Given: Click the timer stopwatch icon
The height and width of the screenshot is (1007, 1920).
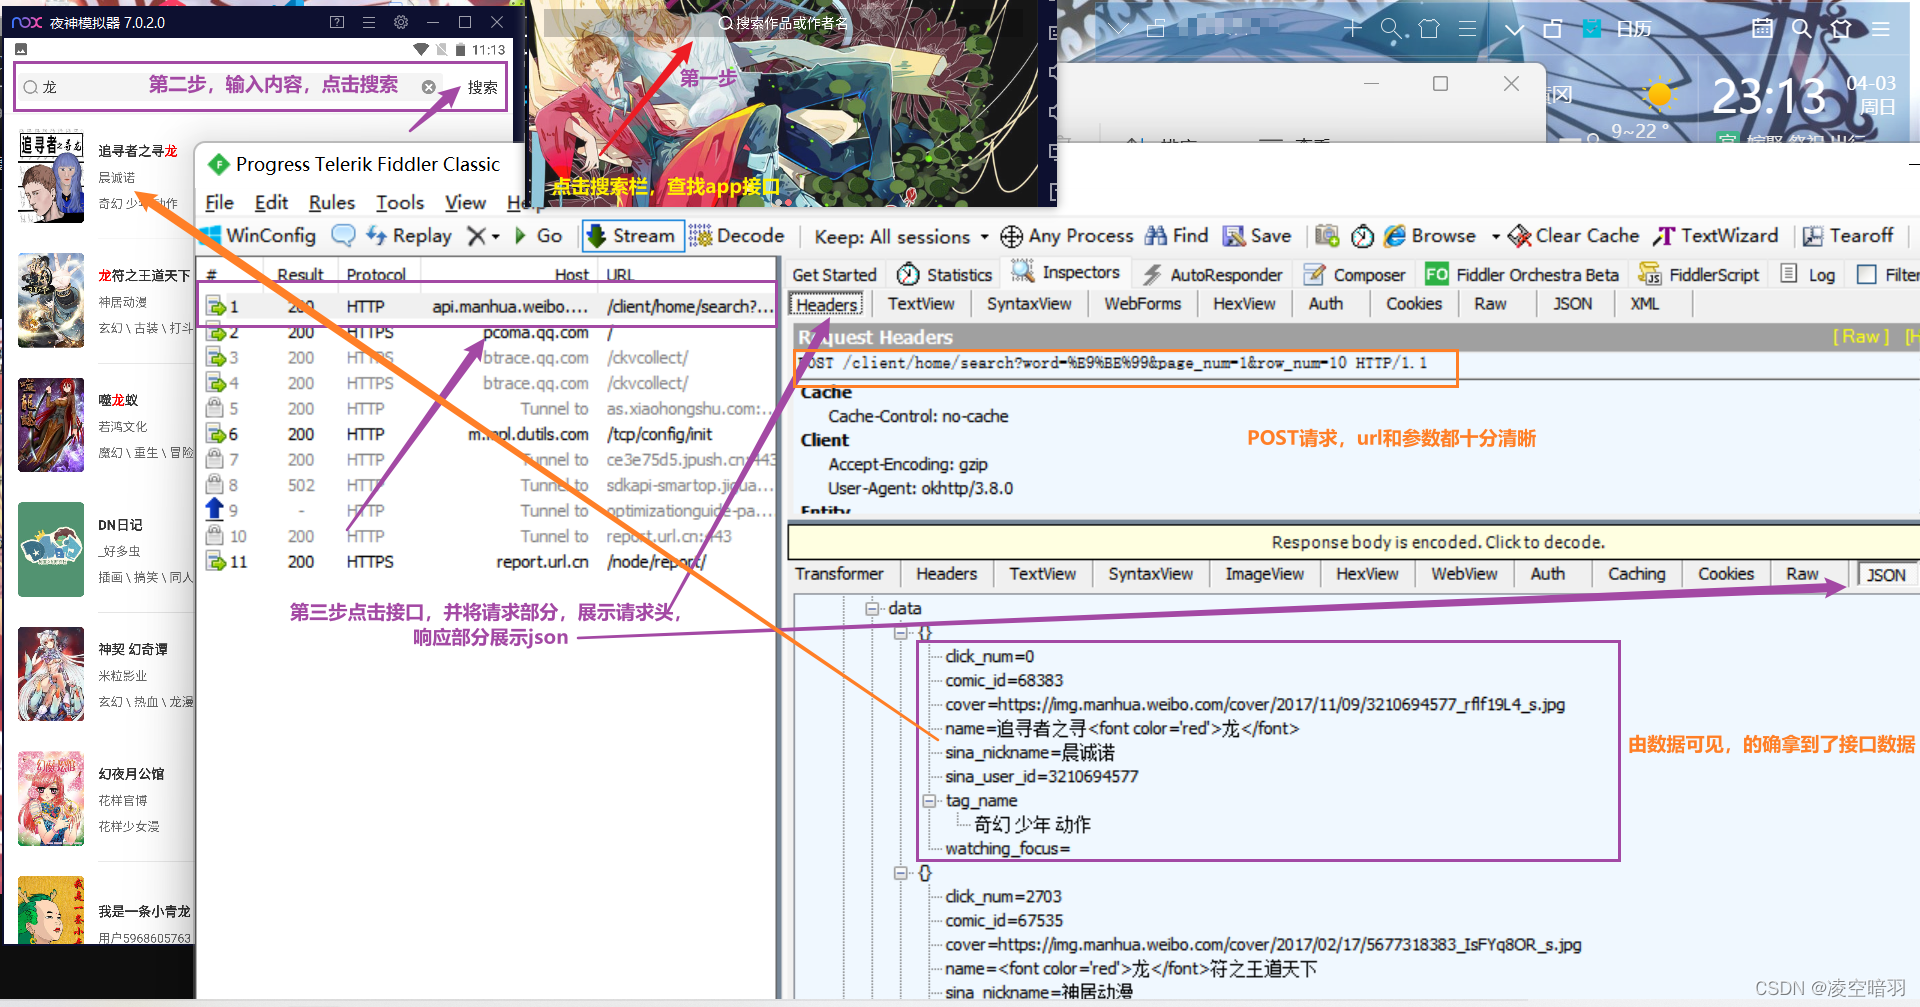Looking at the screenshot, I should 1362,236.
